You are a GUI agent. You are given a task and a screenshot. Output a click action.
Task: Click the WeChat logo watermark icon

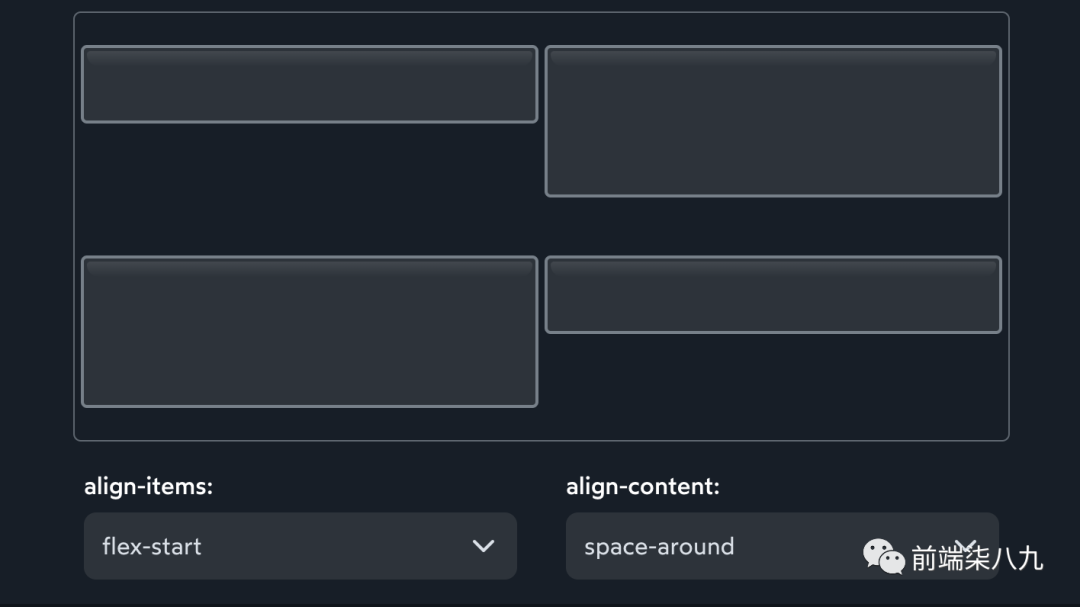(x=883, y=556)
